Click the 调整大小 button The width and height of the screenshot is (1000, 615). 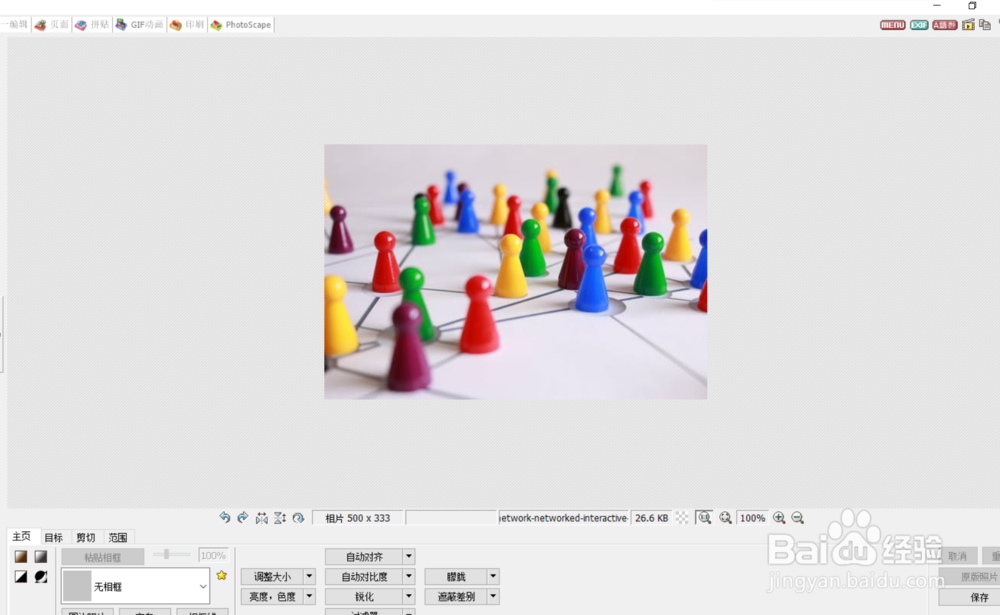[x=272, y=576]
